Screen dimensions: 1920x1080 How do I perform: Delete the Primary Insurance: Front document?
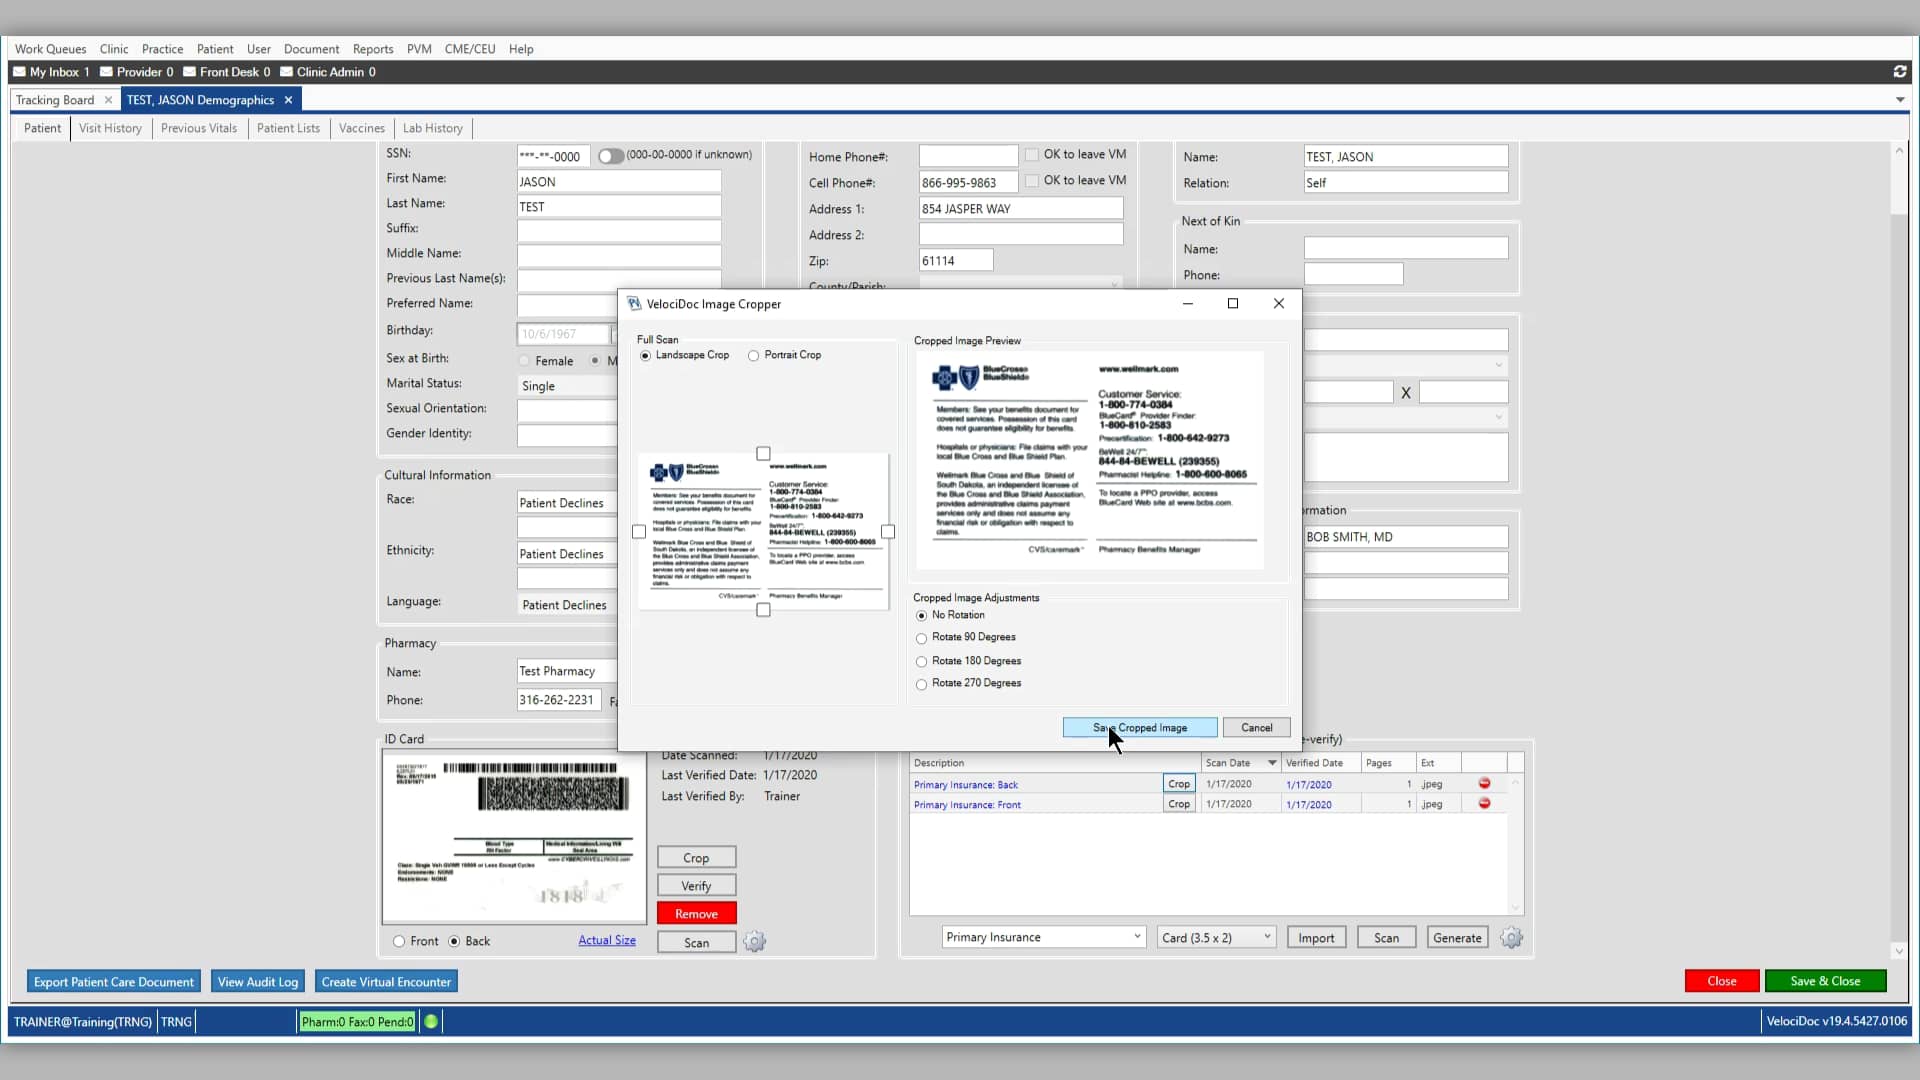pyautogui.click(x=1486, y=803)
